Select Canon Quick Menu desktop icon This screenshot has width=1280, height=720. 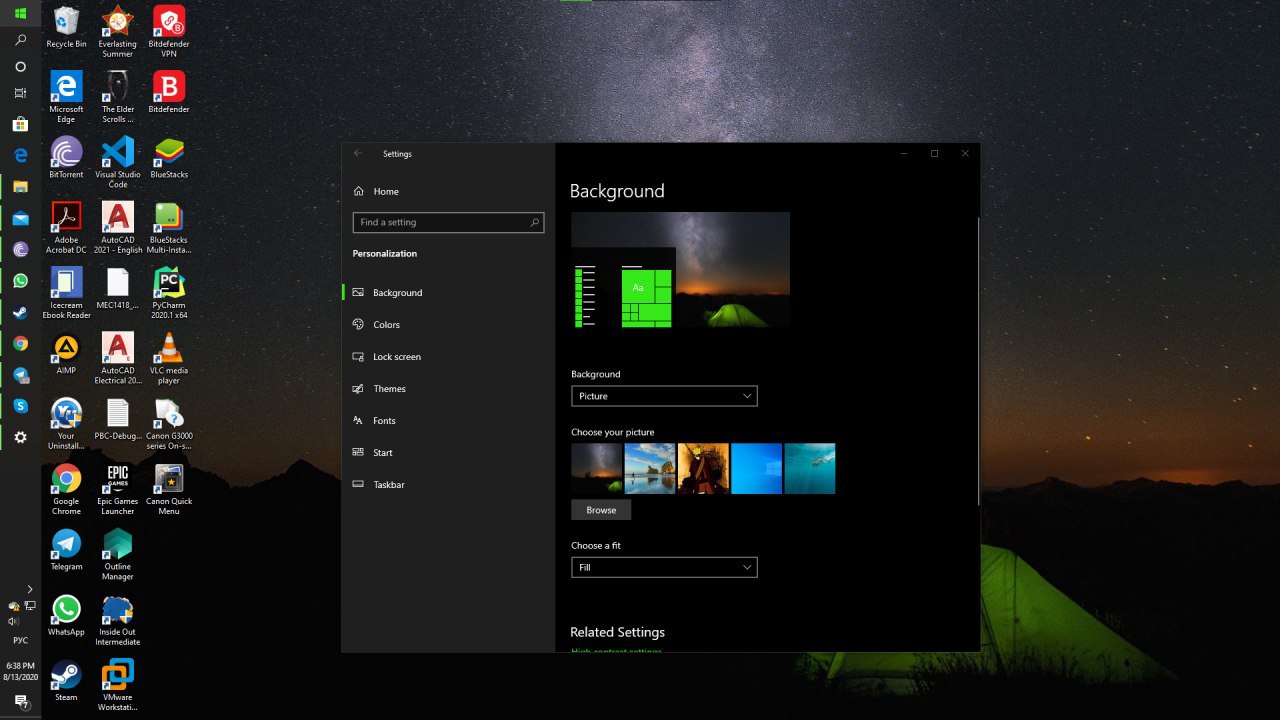169,490
